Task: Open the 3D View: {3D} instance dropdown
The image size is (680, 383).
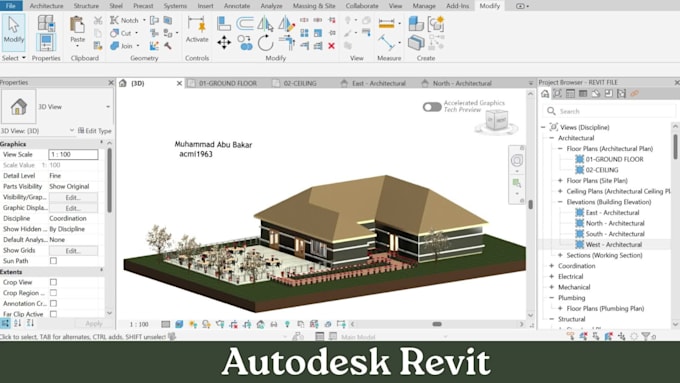Action: coord(72,131)
